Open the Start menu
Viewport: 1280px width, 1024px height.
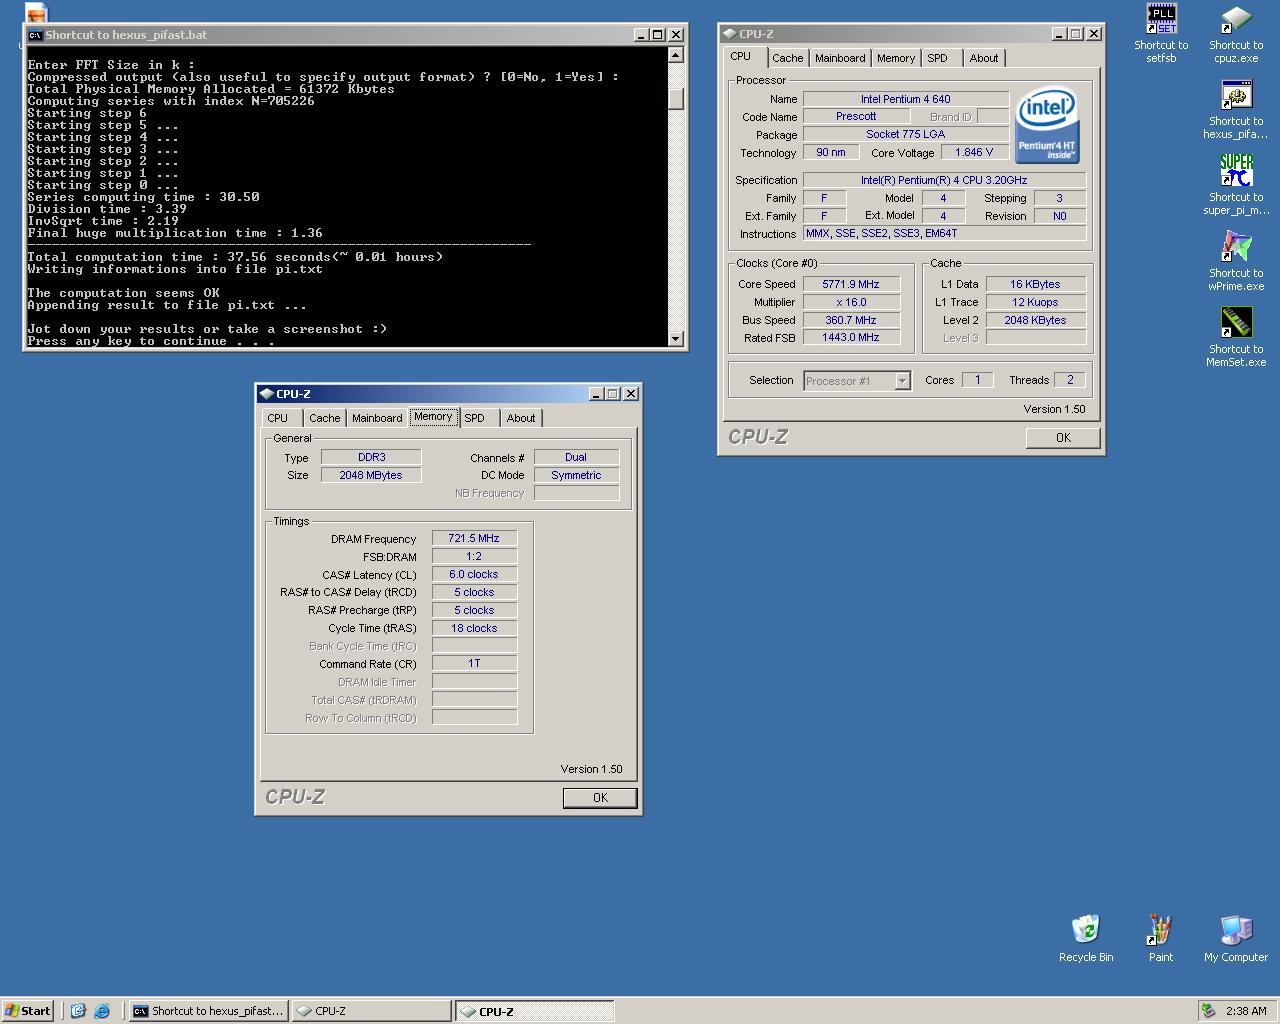coord(28,1011)
